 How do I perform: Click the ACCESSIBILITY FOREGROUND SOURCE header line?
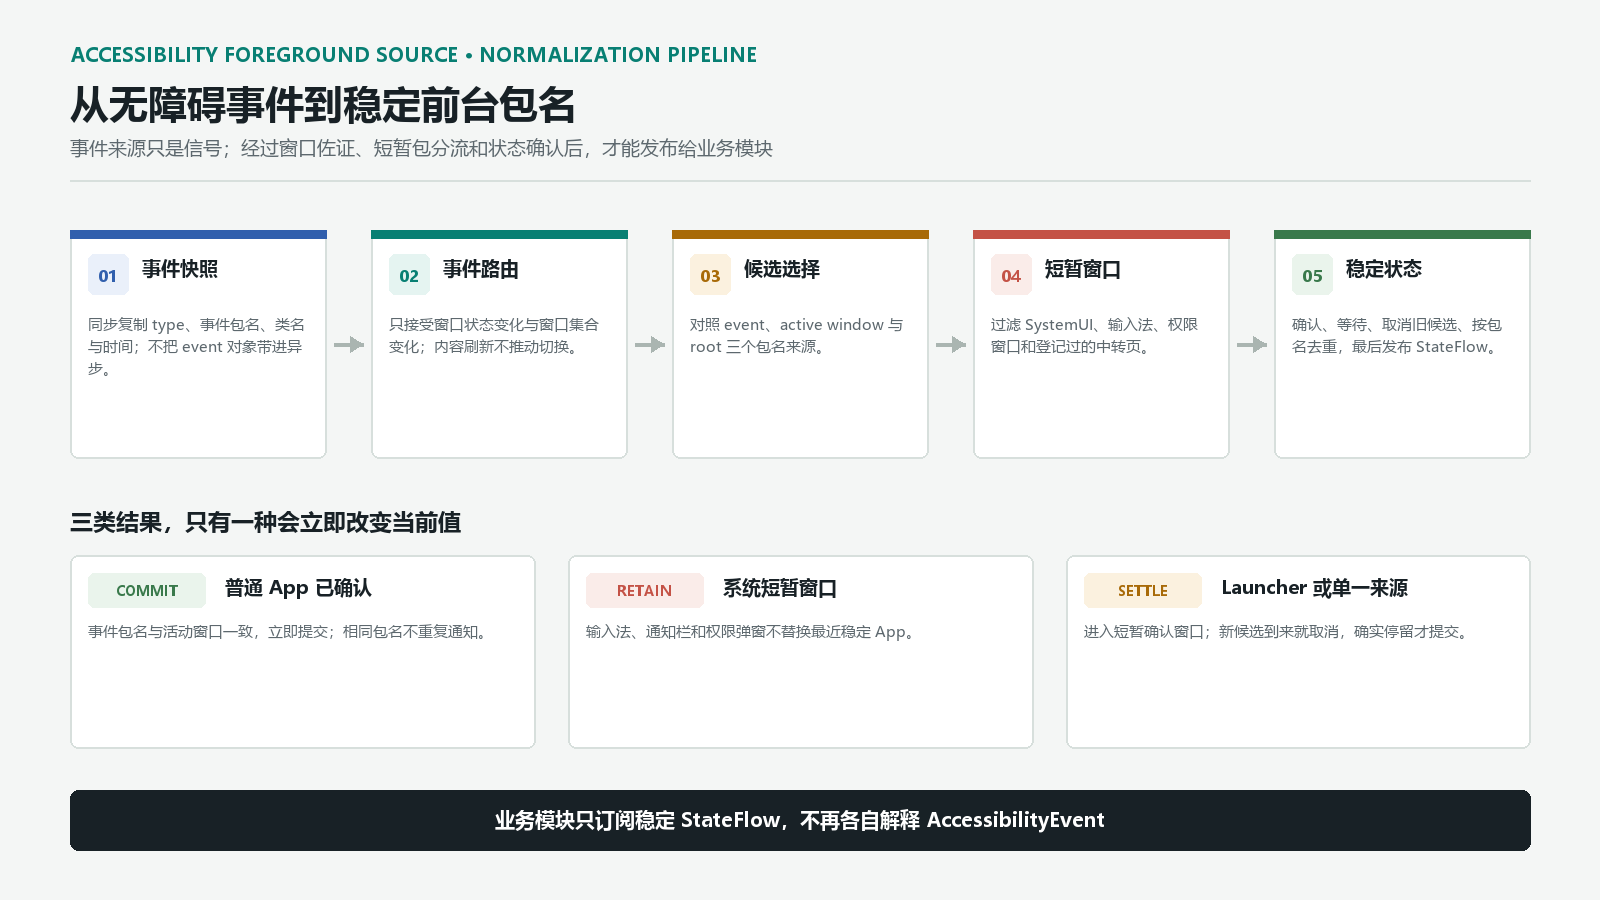pyautogui.click(x=414, y=55)
